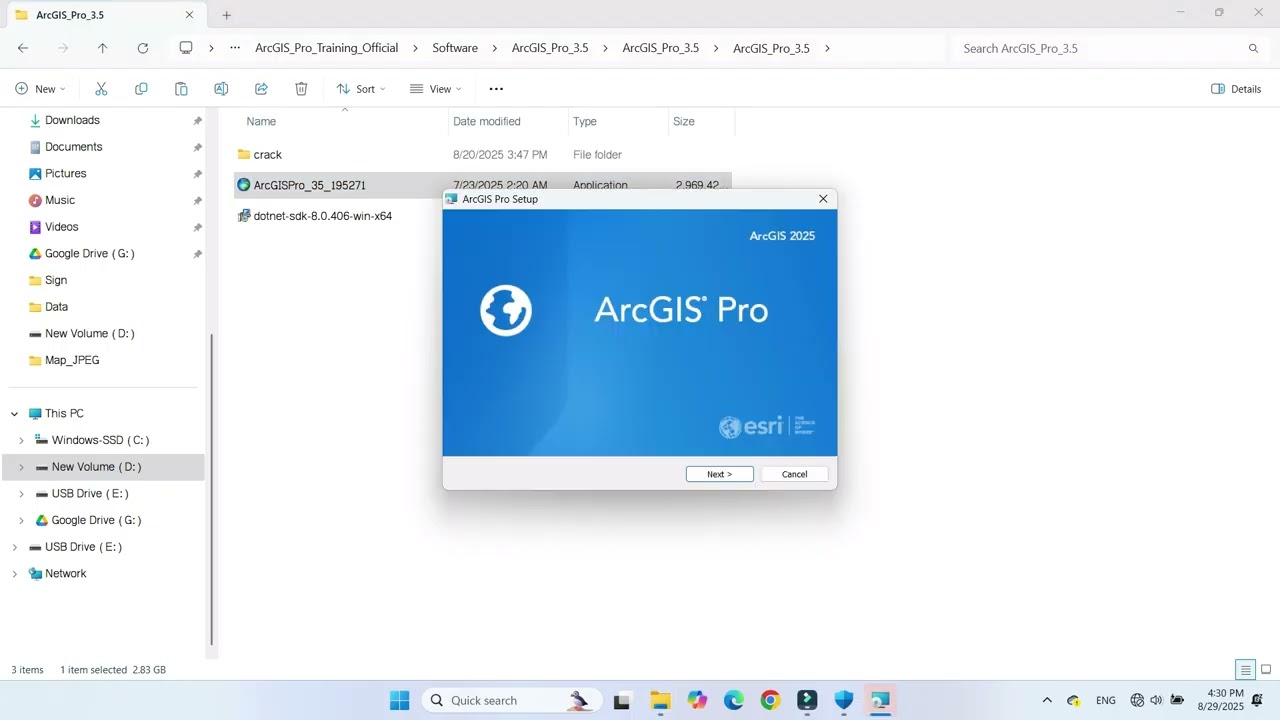Open the View dropdown
Viewport: 1280px width, 720px height.
(436, 89)
